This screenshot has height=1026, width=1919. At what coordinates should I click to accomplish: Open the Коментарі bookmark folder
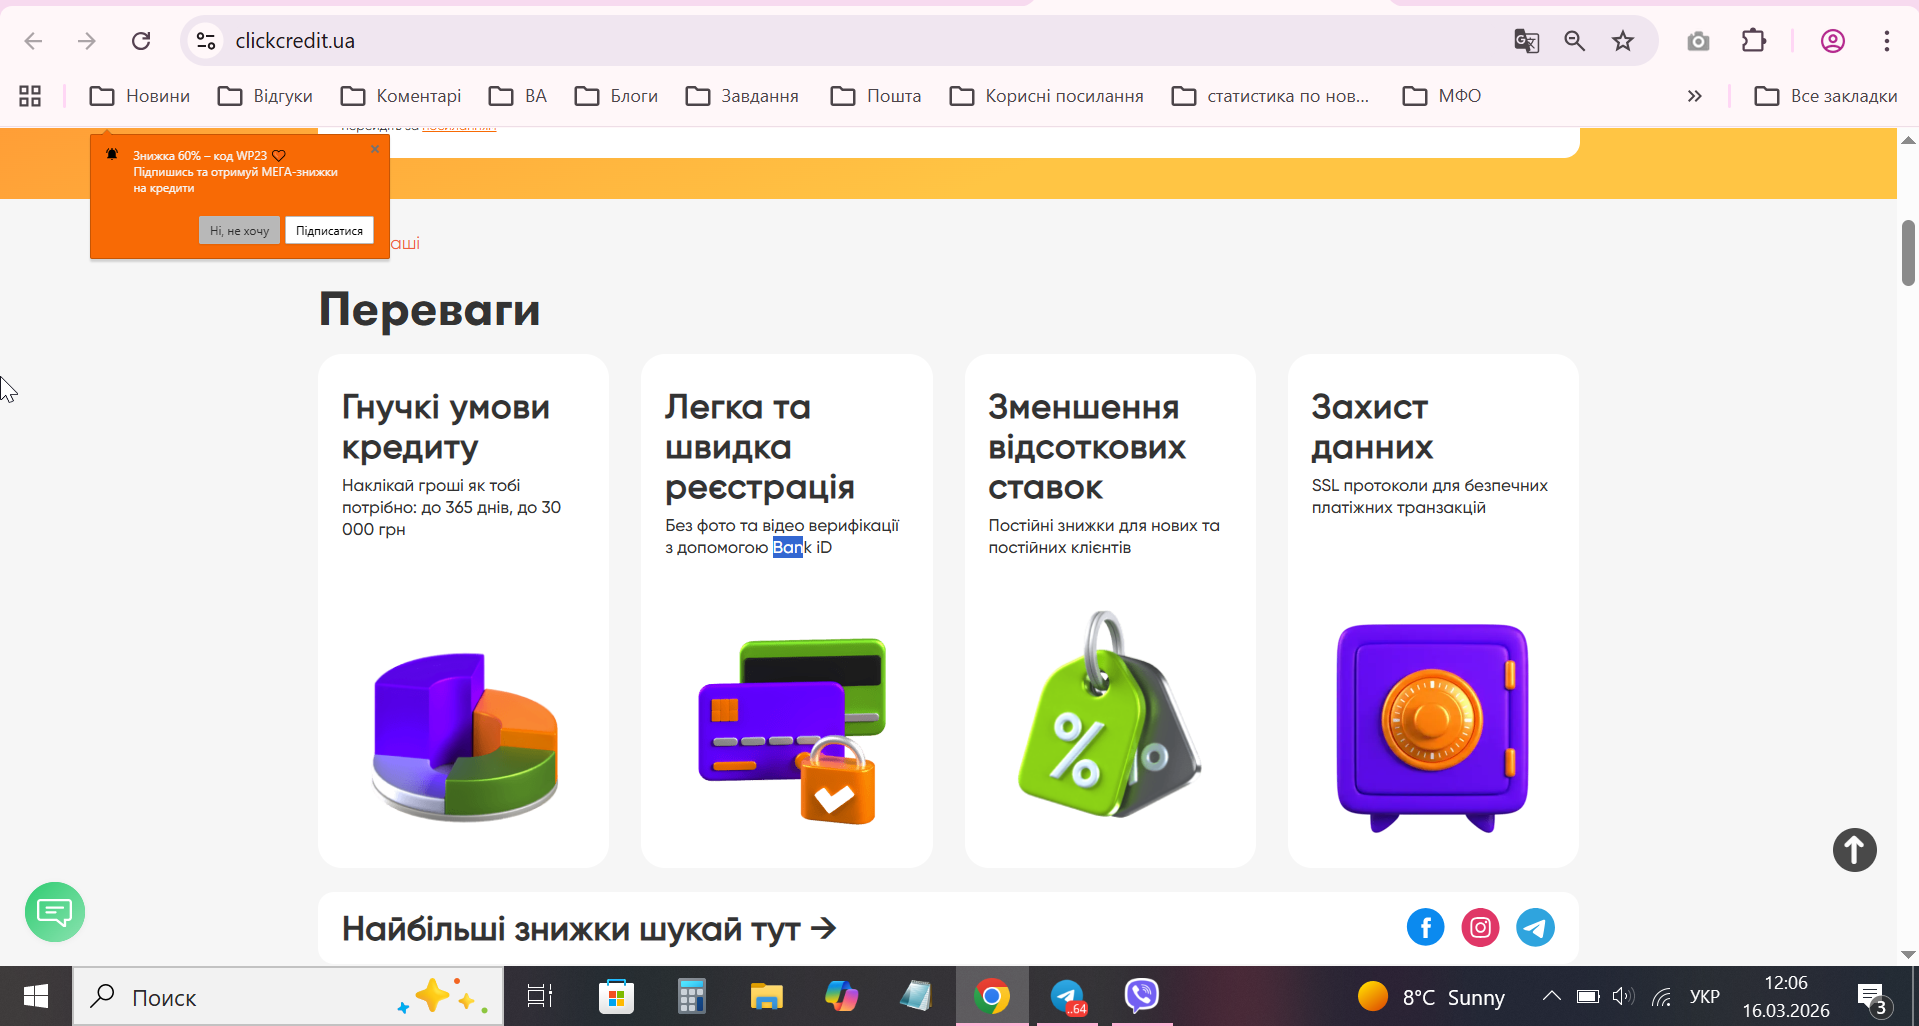[400, 96]
